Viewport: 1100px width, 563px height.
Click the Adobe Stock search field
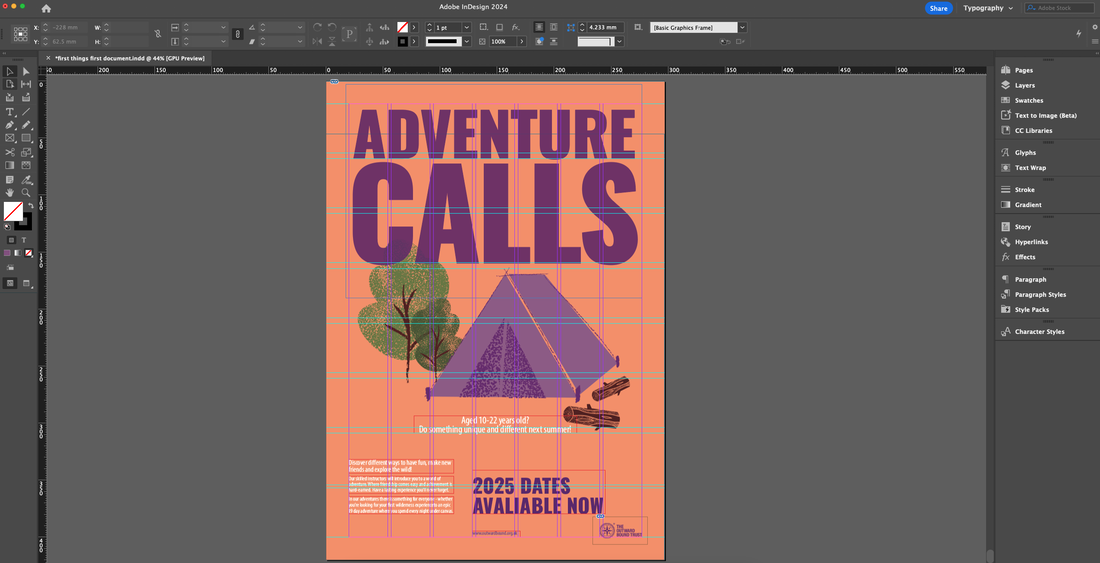(x=1059, y=8)
